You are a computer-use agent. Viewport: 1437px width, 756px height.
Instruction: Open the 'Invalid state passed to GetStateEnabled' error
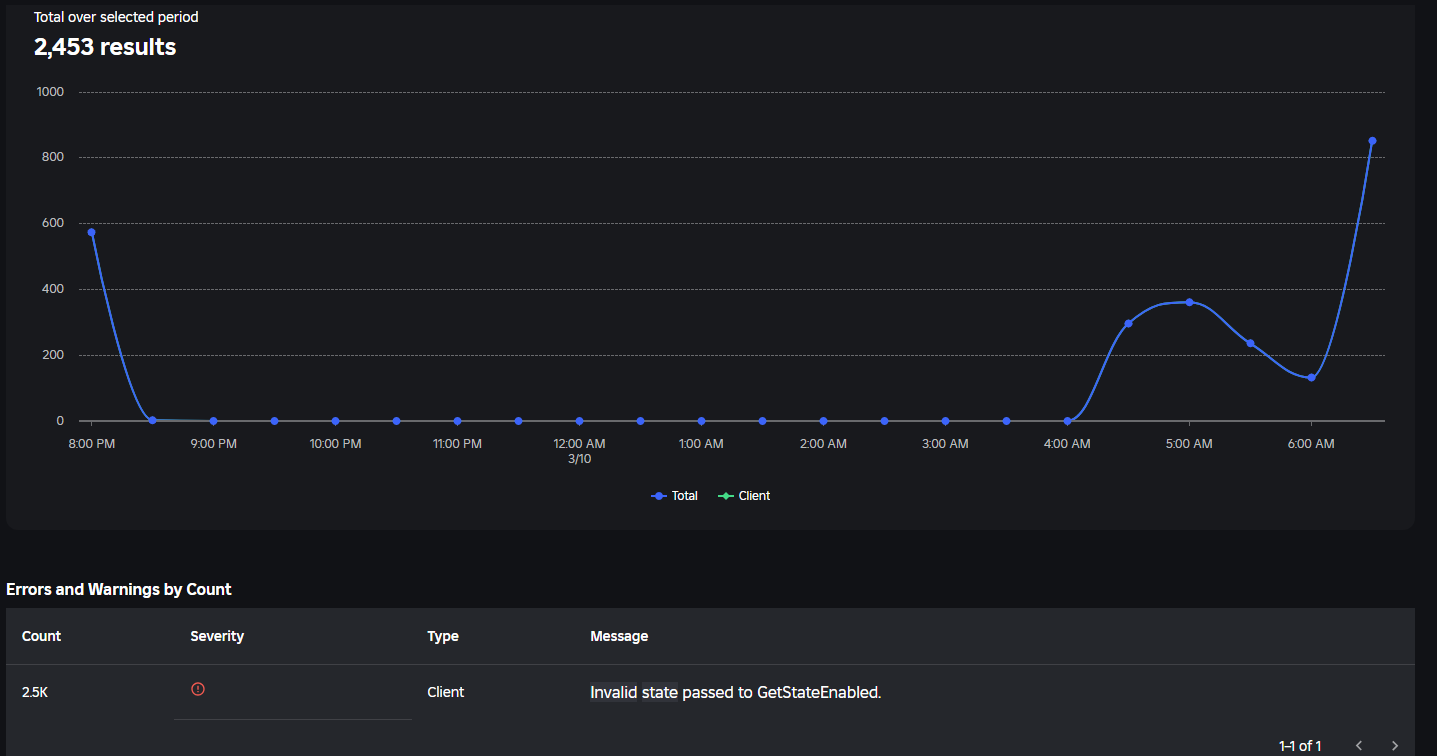point(735,692)
